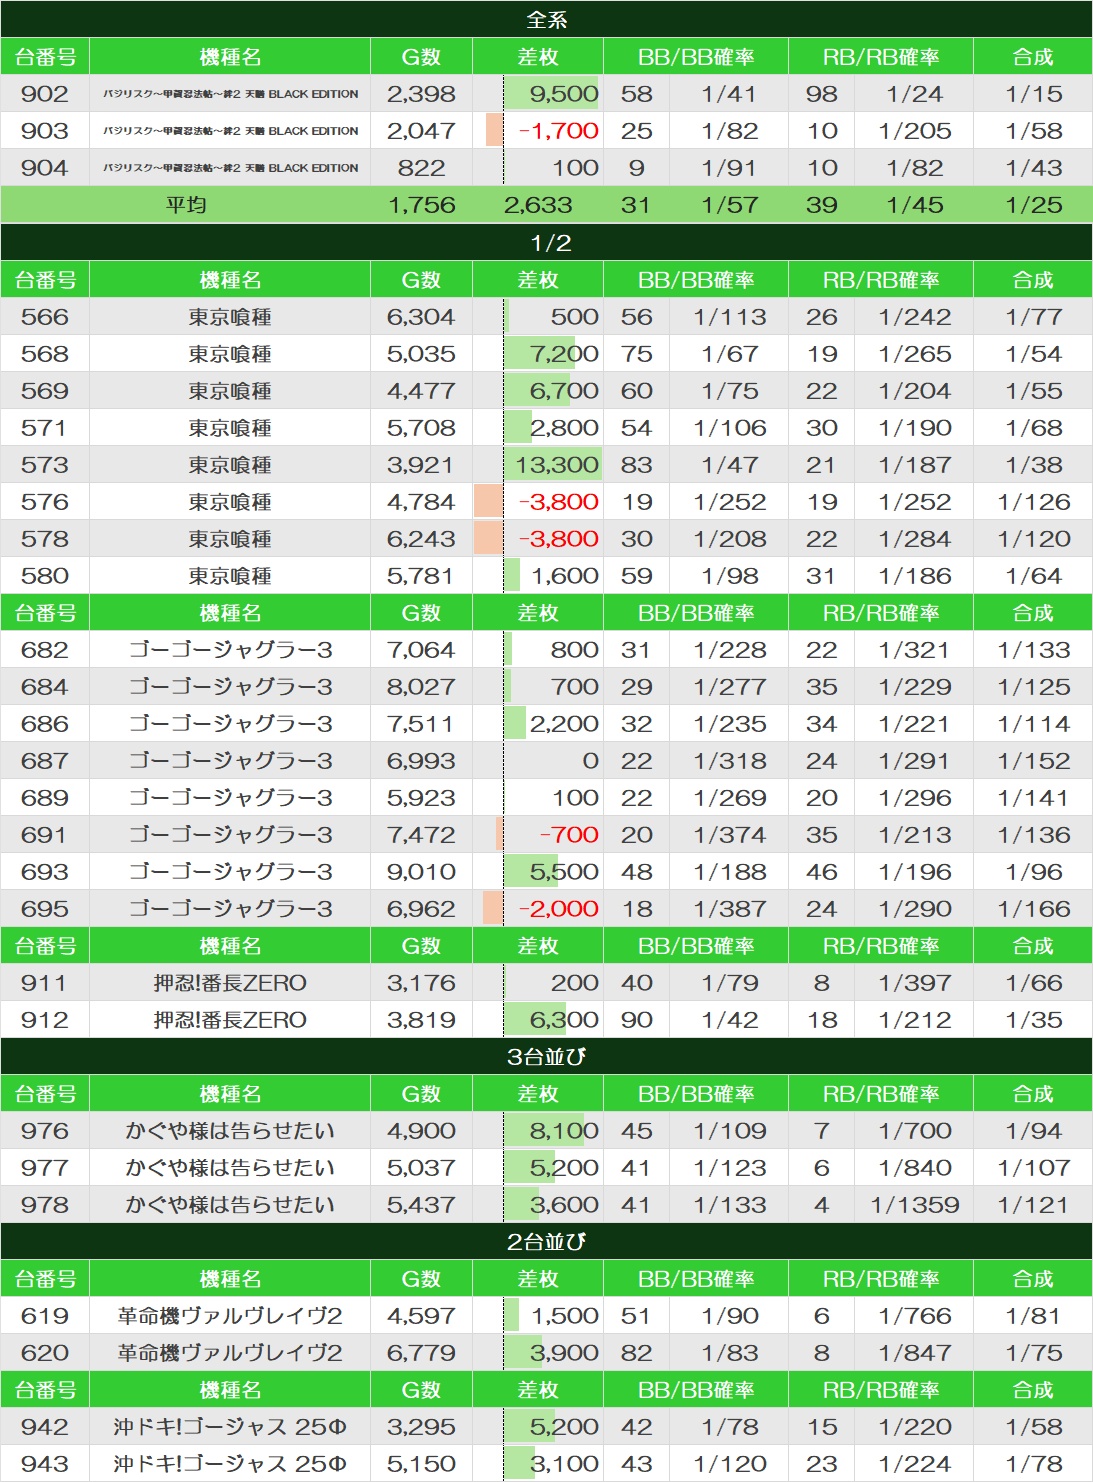
Task: Select machine number 976
Action: [x=45, y=1131]
